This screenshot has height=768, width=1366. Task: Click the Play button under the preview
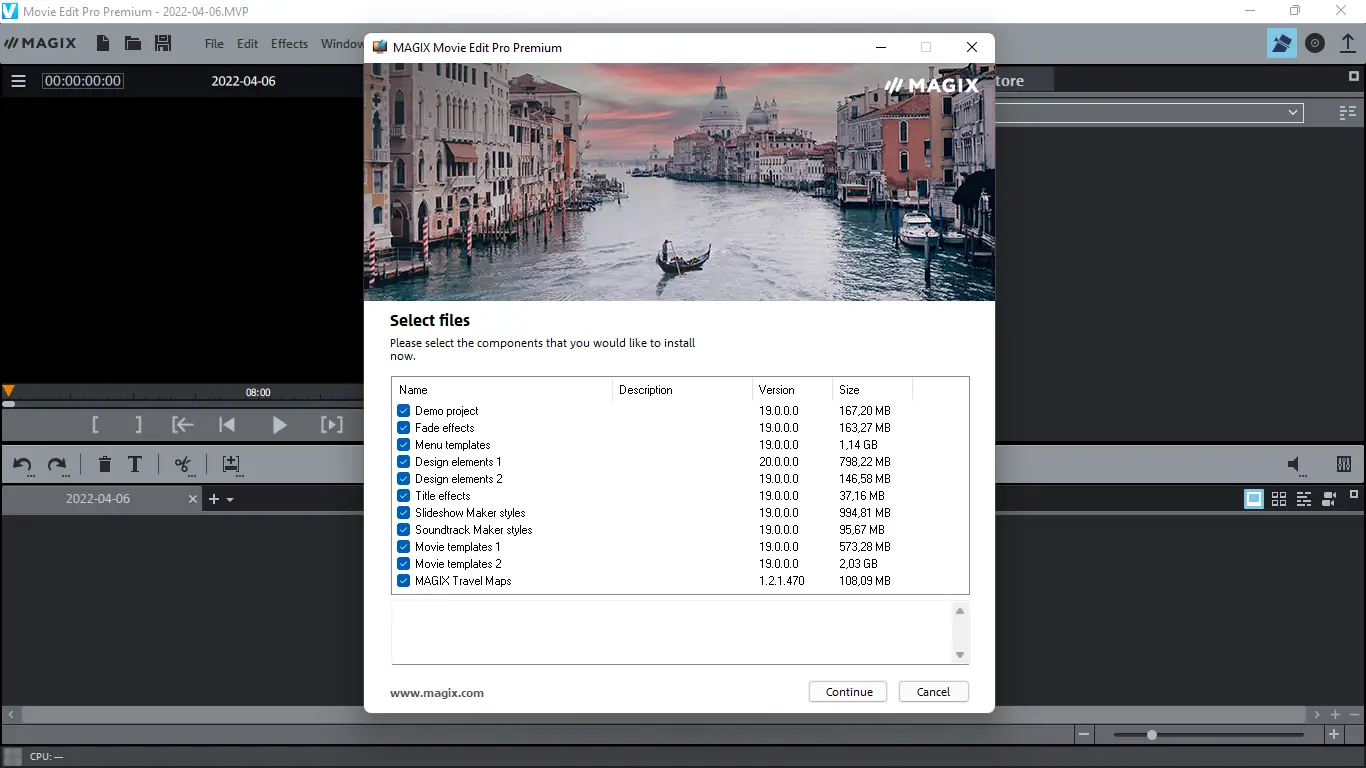tap(279, 424)
